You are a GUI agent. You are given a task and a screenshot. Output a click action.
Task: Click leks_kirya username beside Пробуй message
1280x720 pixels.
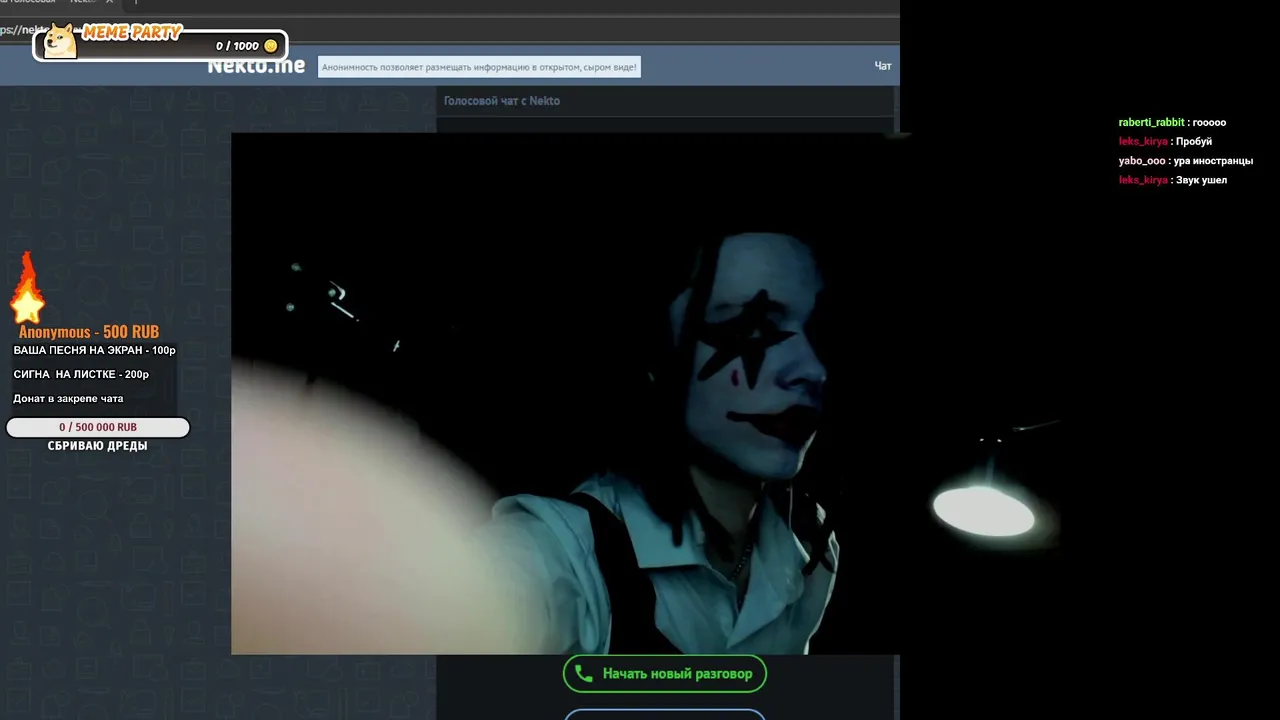pos(1143,142)
